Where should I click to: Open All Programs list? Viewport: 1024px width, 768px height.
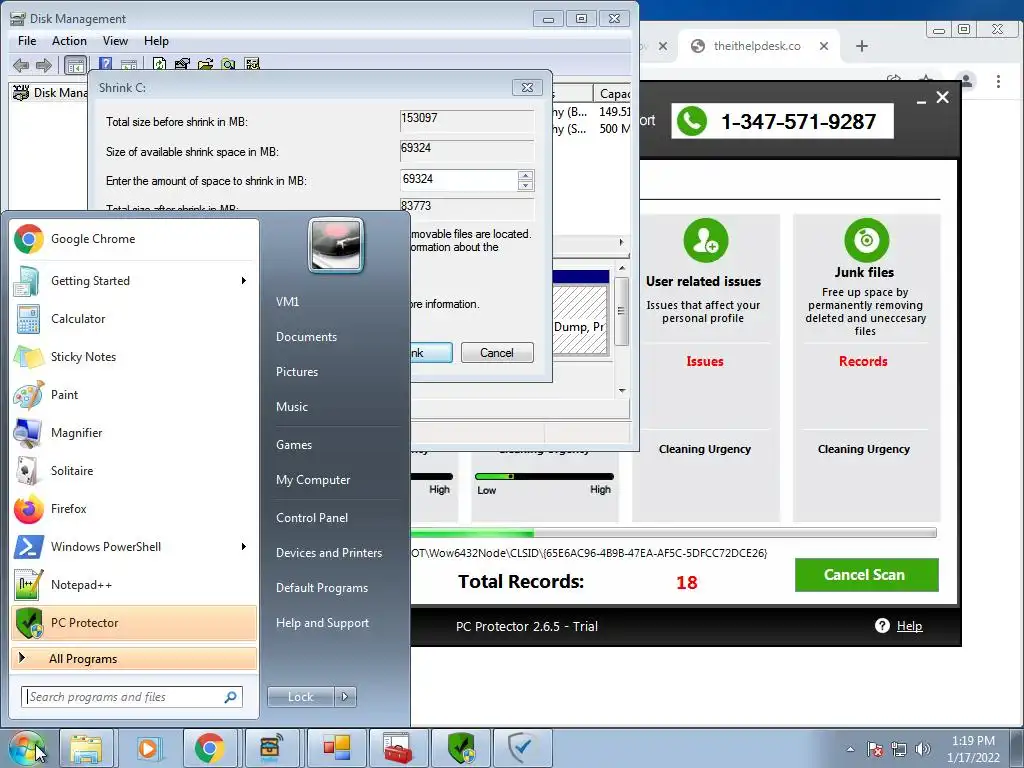tap(134, 659)
